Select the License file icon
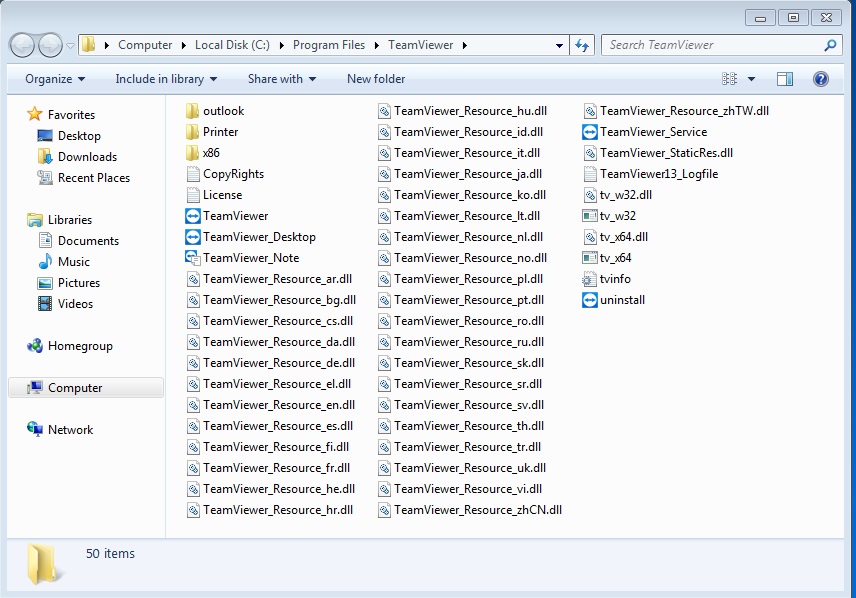 click(193, 196)
